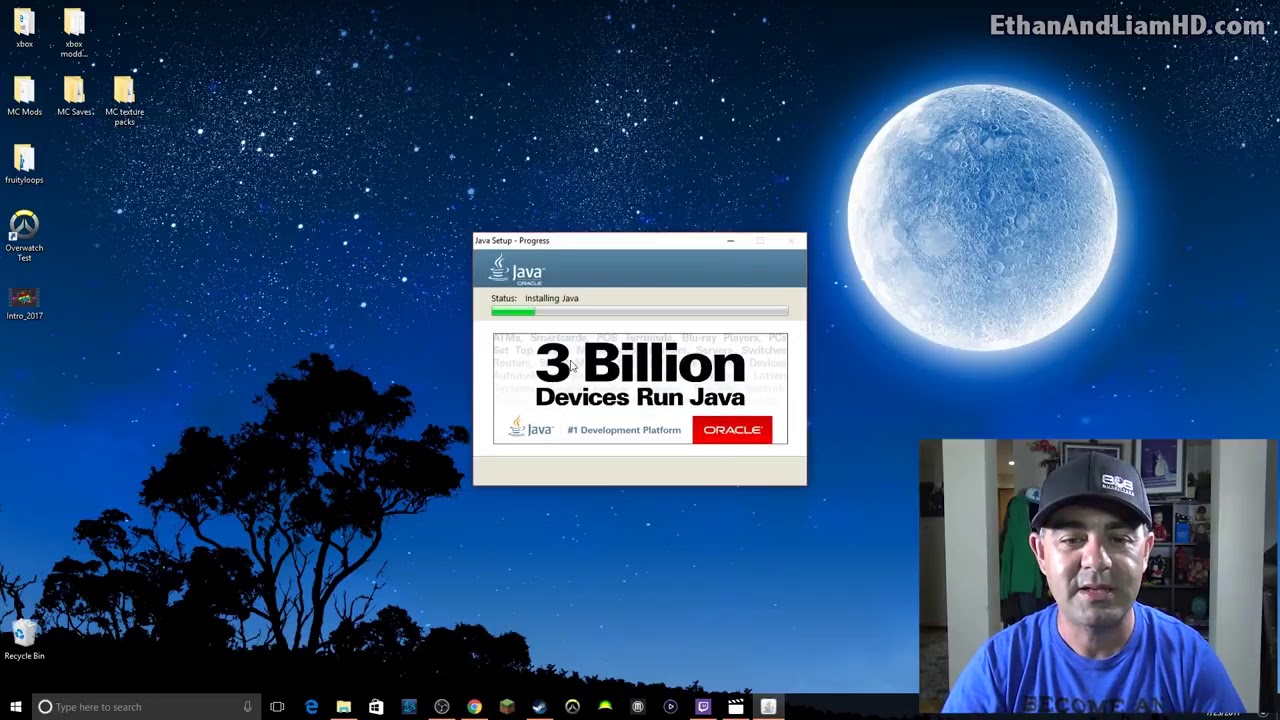This screenshot has height=720, width=1280.
Task: Open the xbox folder on desktop
Action: coord(24,27)
